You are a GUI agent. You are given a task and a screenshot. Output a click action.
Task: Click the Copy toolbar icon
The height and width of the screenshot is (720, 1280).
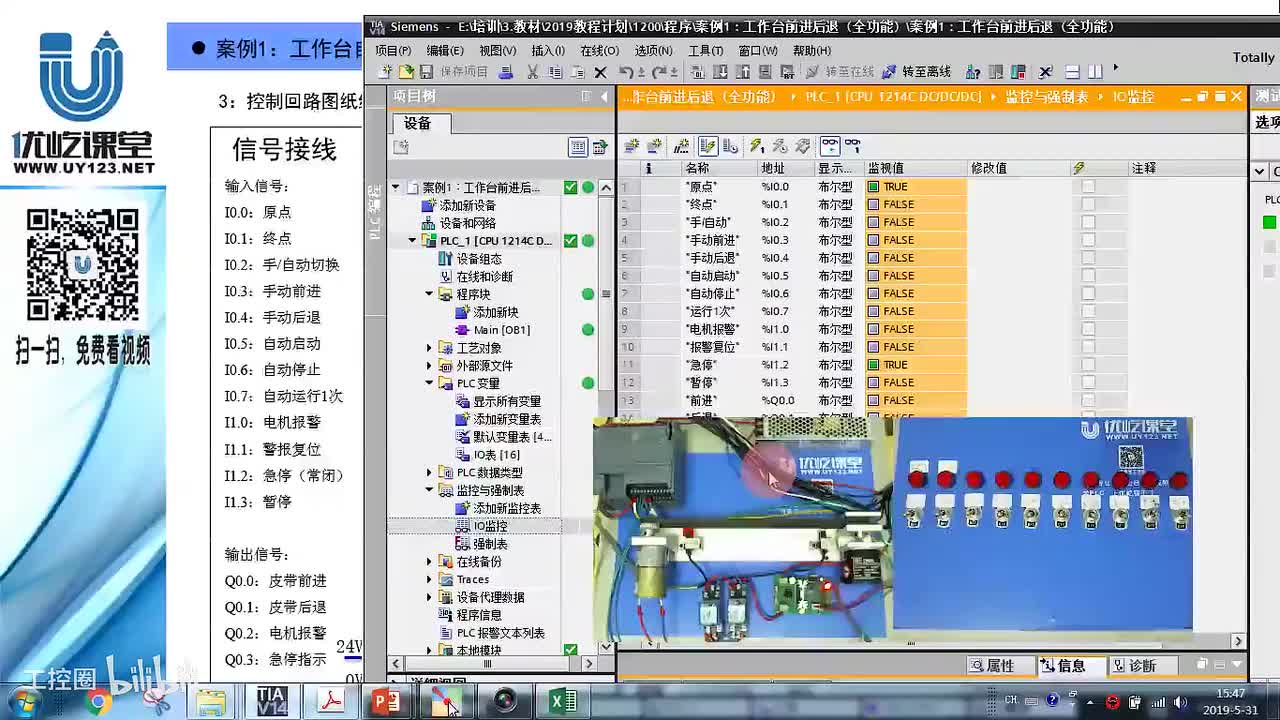point(555,72)
